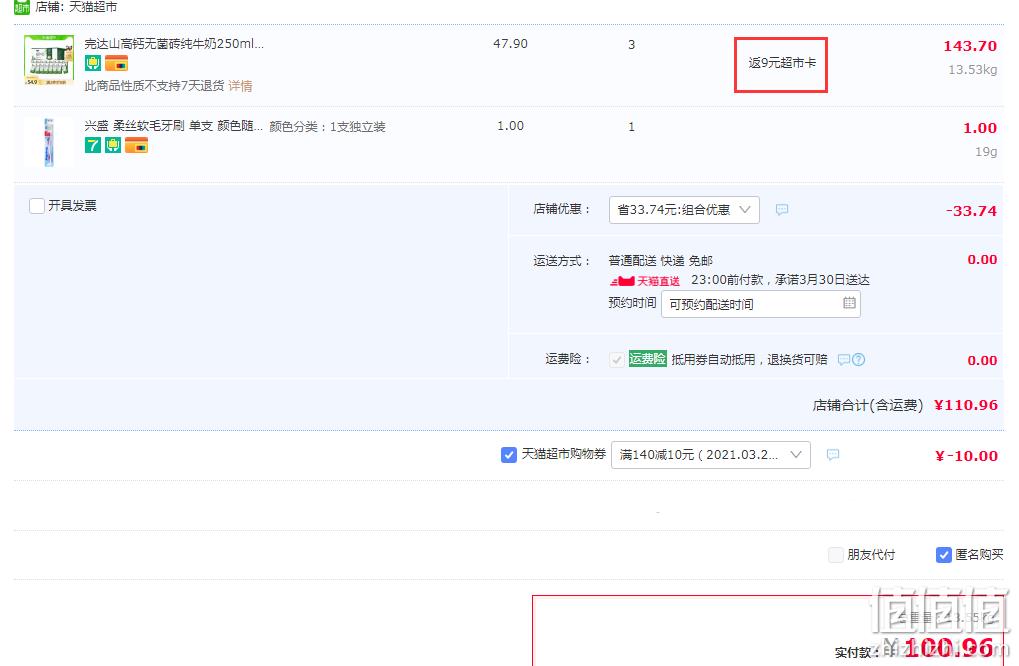
Task: Click the 店铺: 天猫超市 store name
Action: (76, 7)
